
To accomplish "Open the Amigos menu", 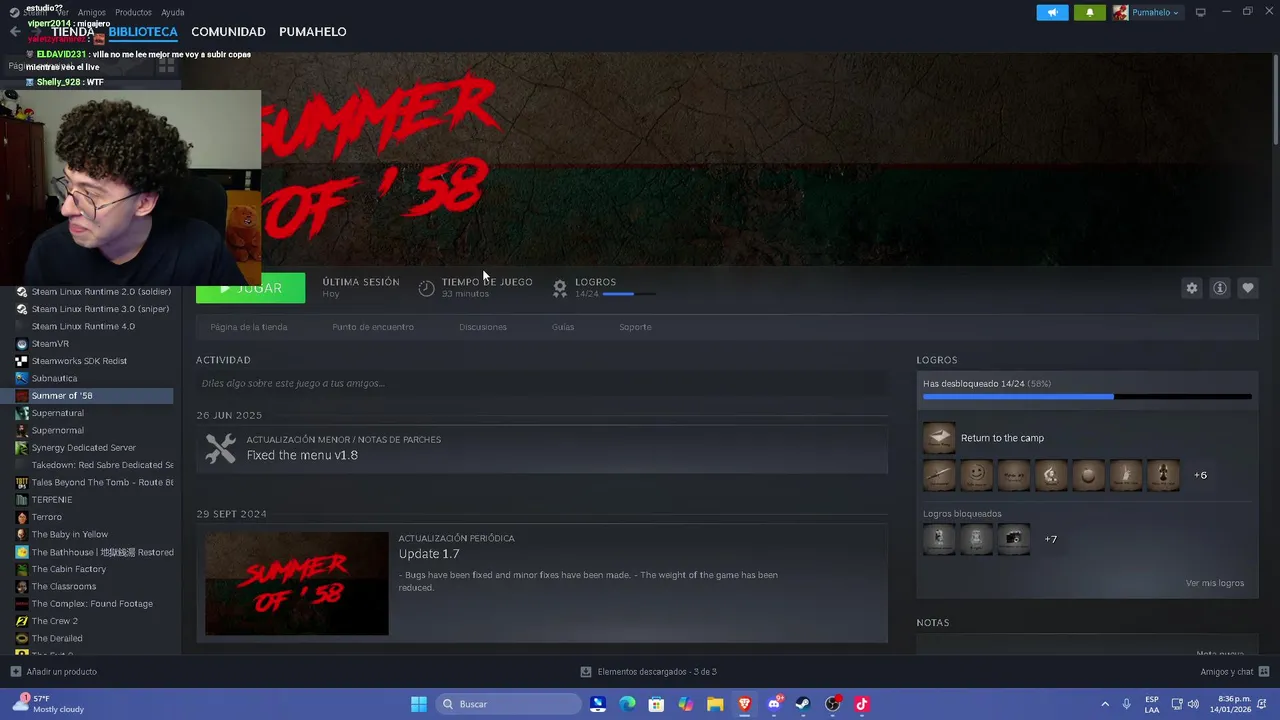I will (x=91, y=13).
